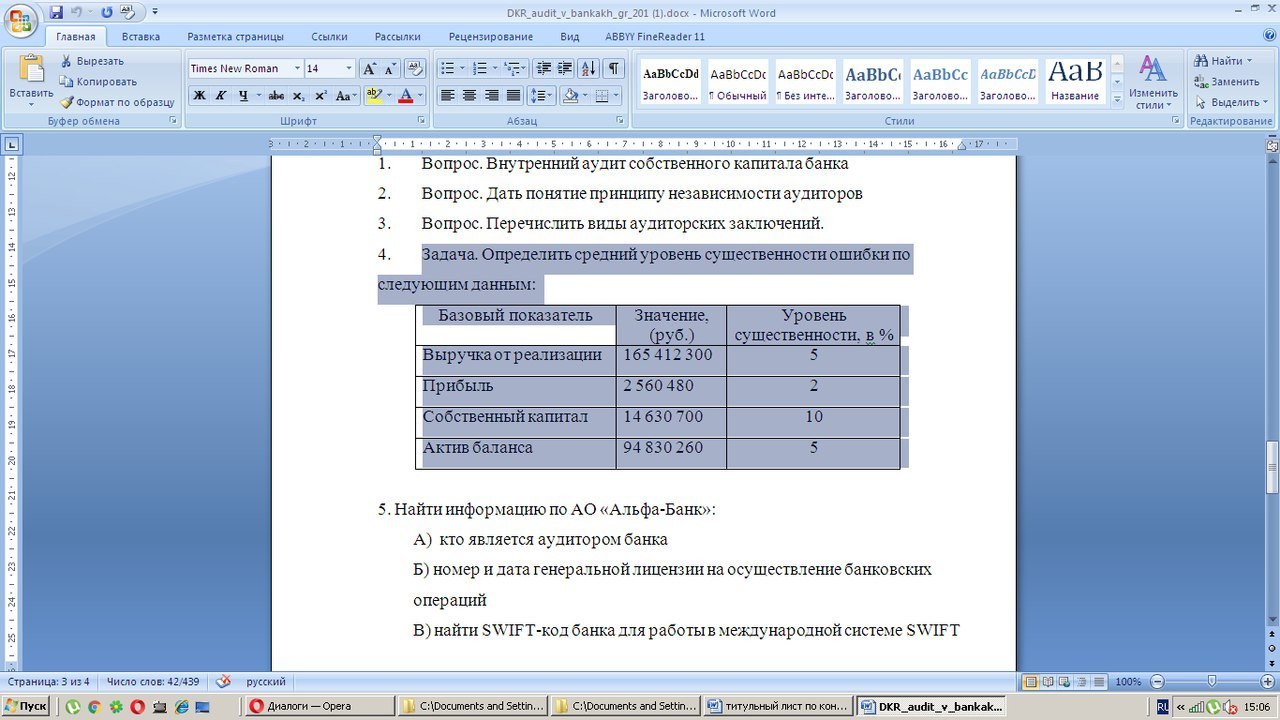Open the Рецензирование tab
1280x720 pixels.
point(491,37)
